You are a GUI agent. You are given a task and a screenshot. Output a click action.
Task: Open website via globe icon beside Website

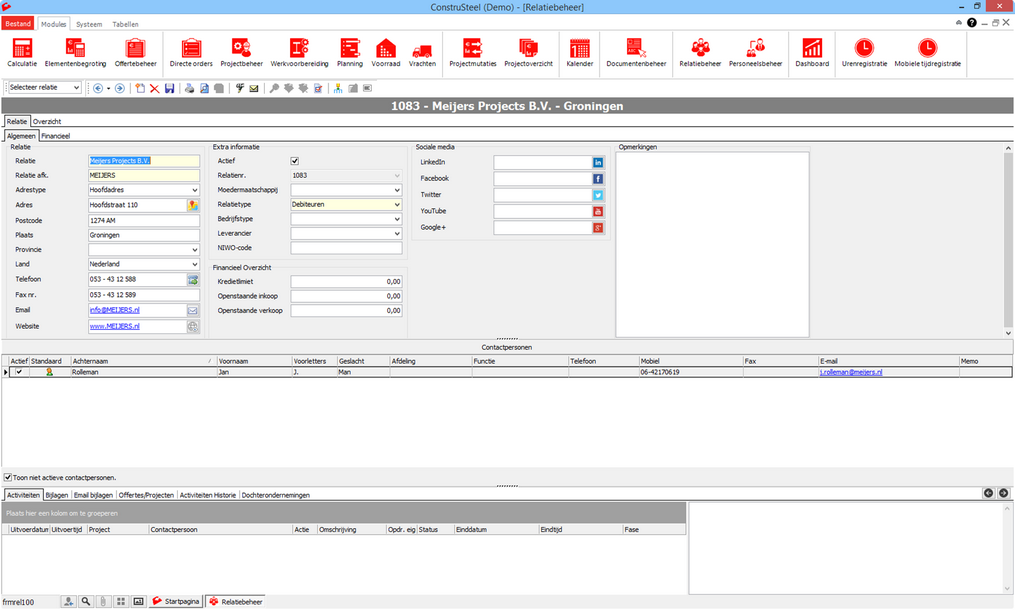(x=193, y=326)
